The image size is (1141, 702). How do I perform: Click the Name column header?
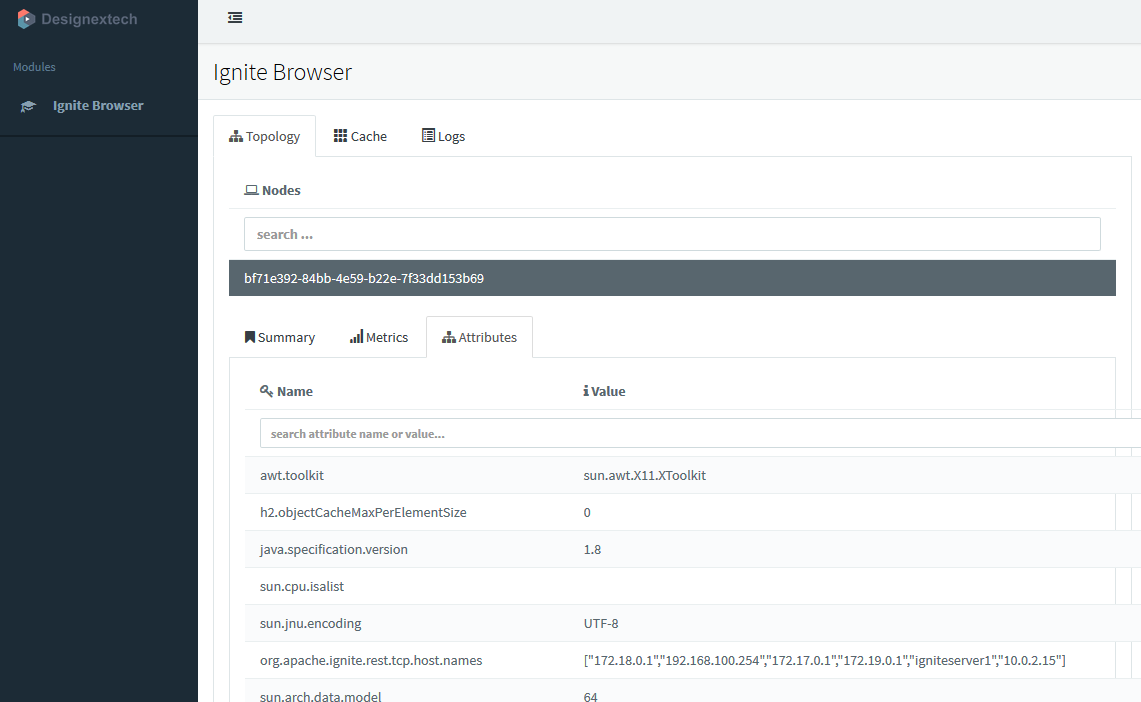tap(295, 391)
